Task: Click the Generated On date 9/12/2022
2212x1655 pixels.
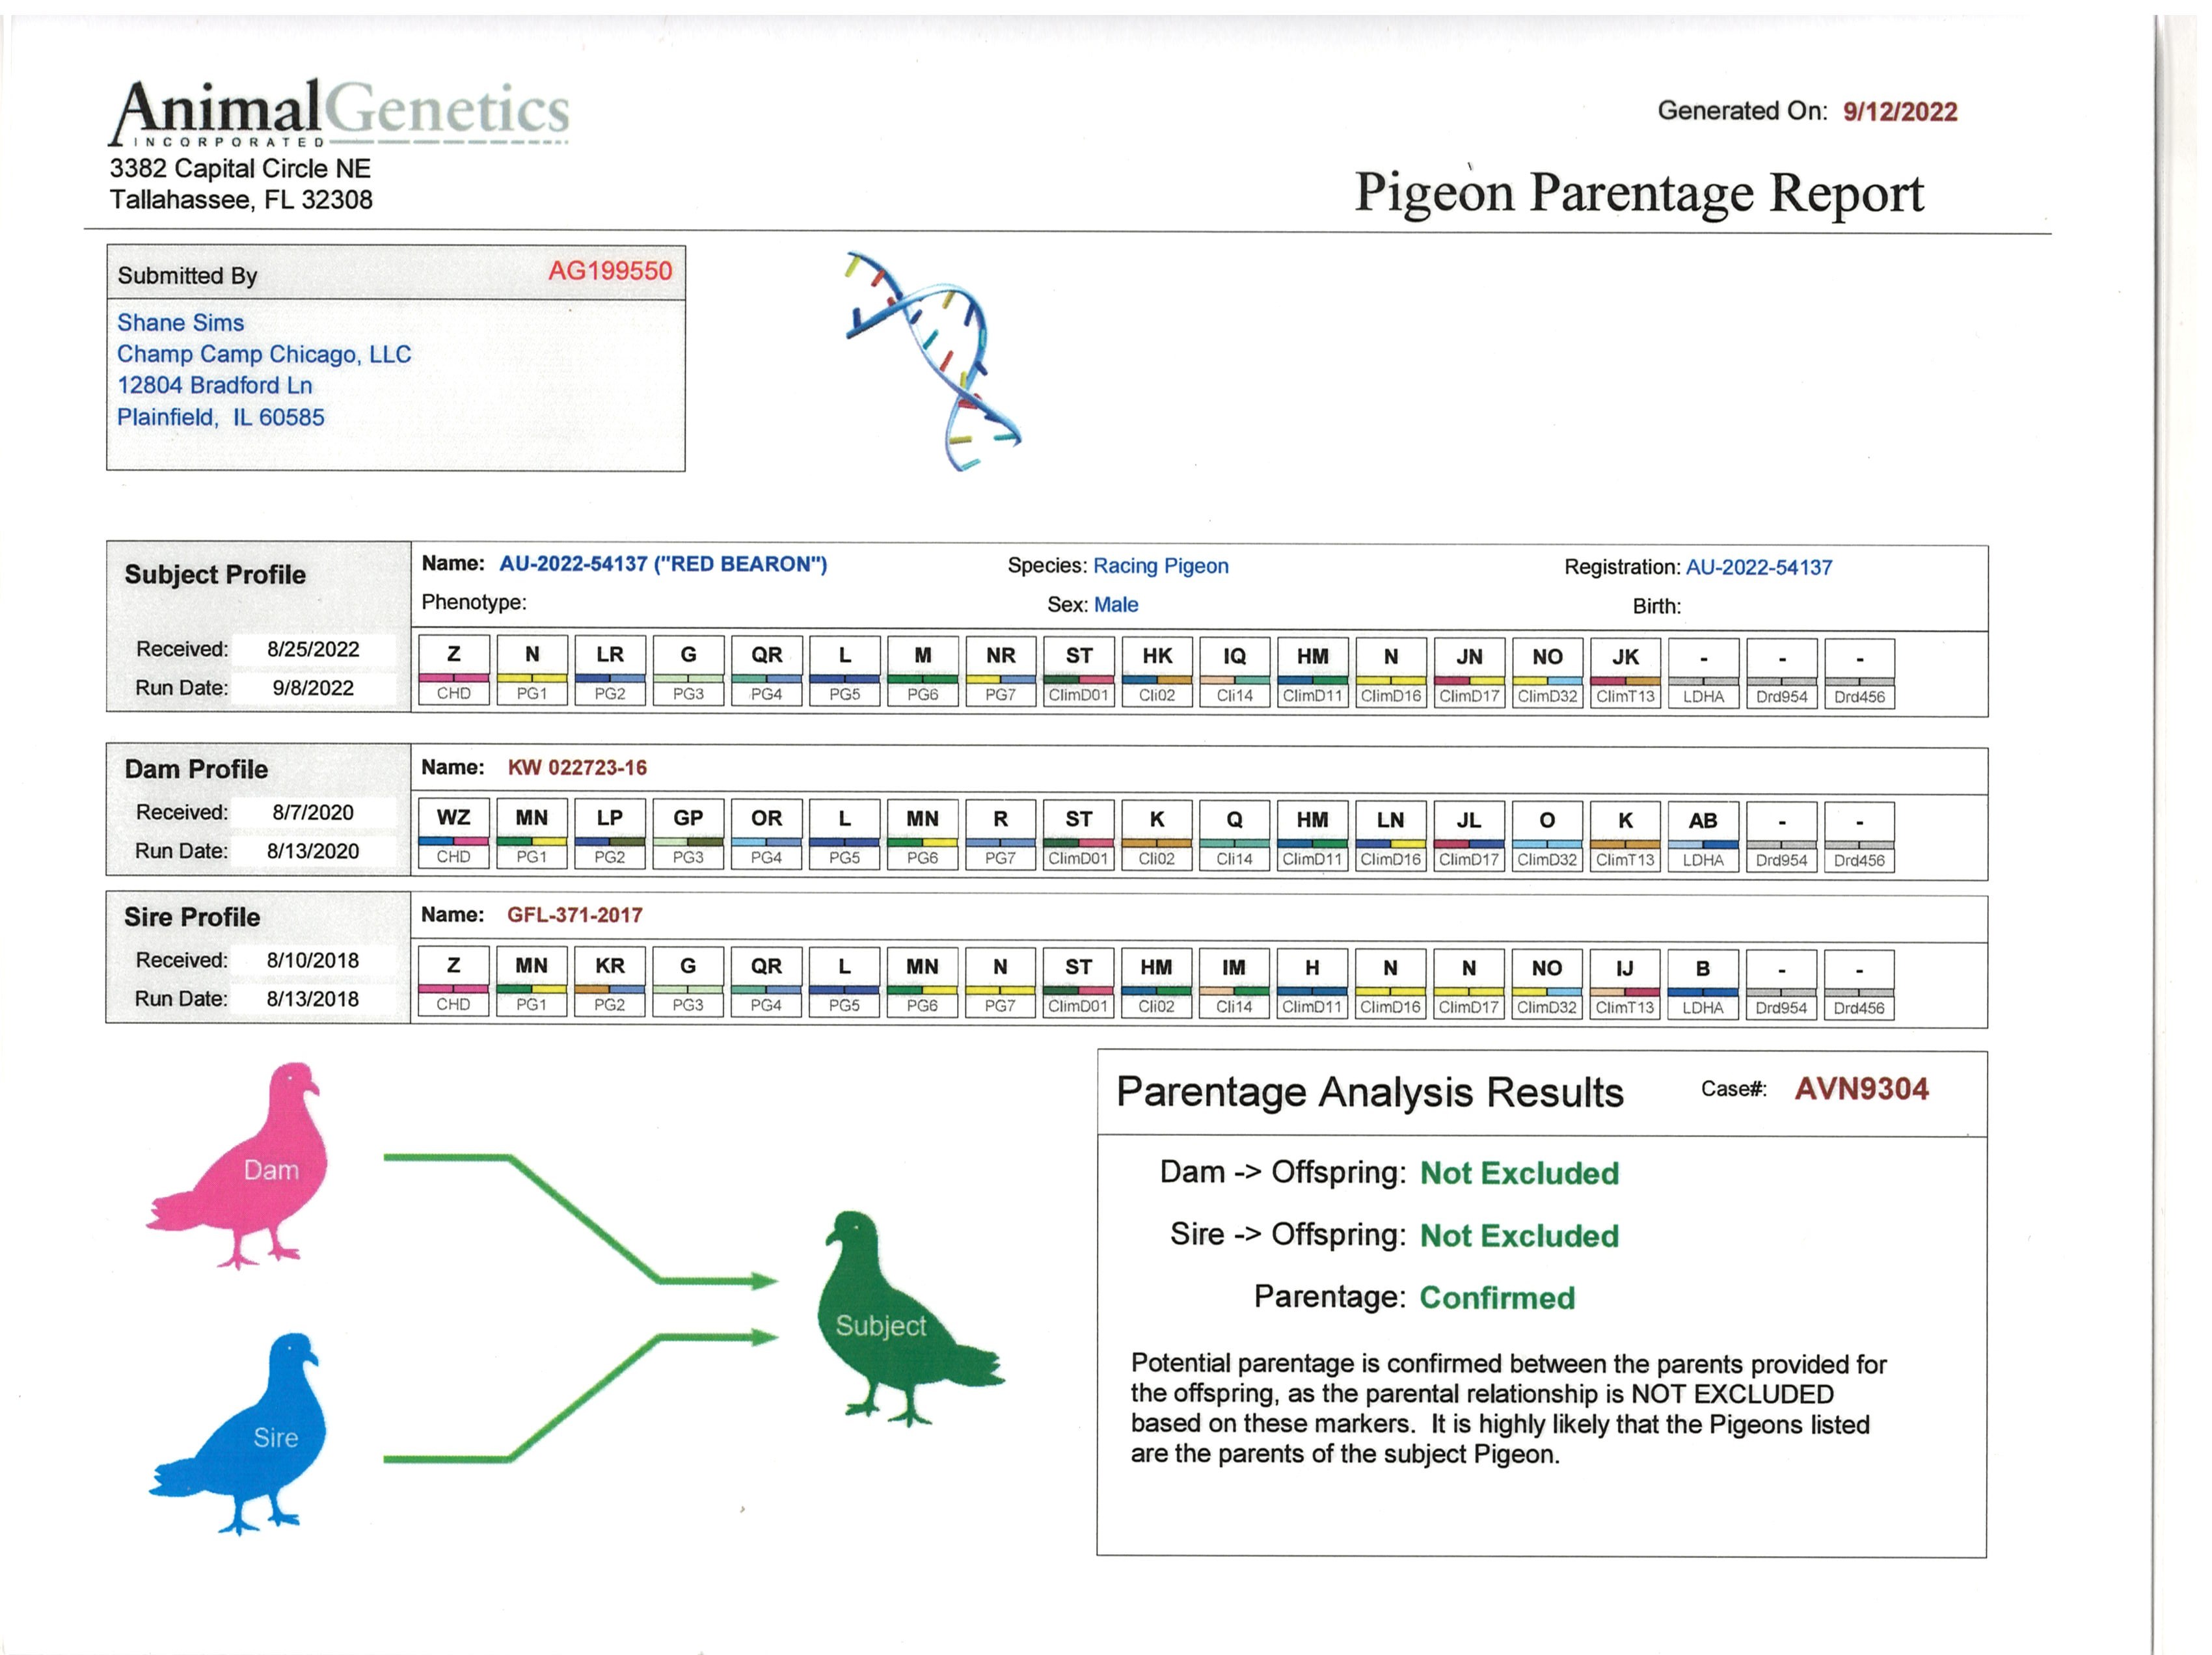Action: point(1900,112)
